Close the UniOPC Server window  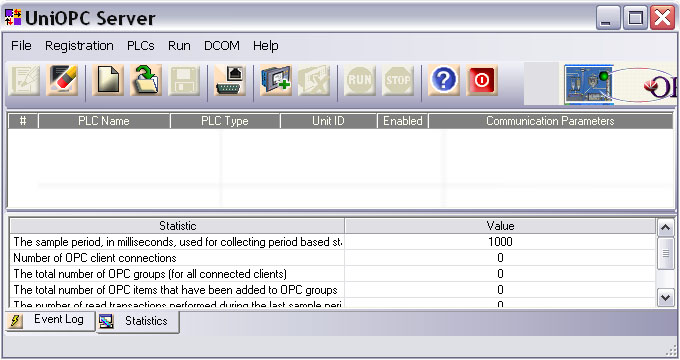662,18
